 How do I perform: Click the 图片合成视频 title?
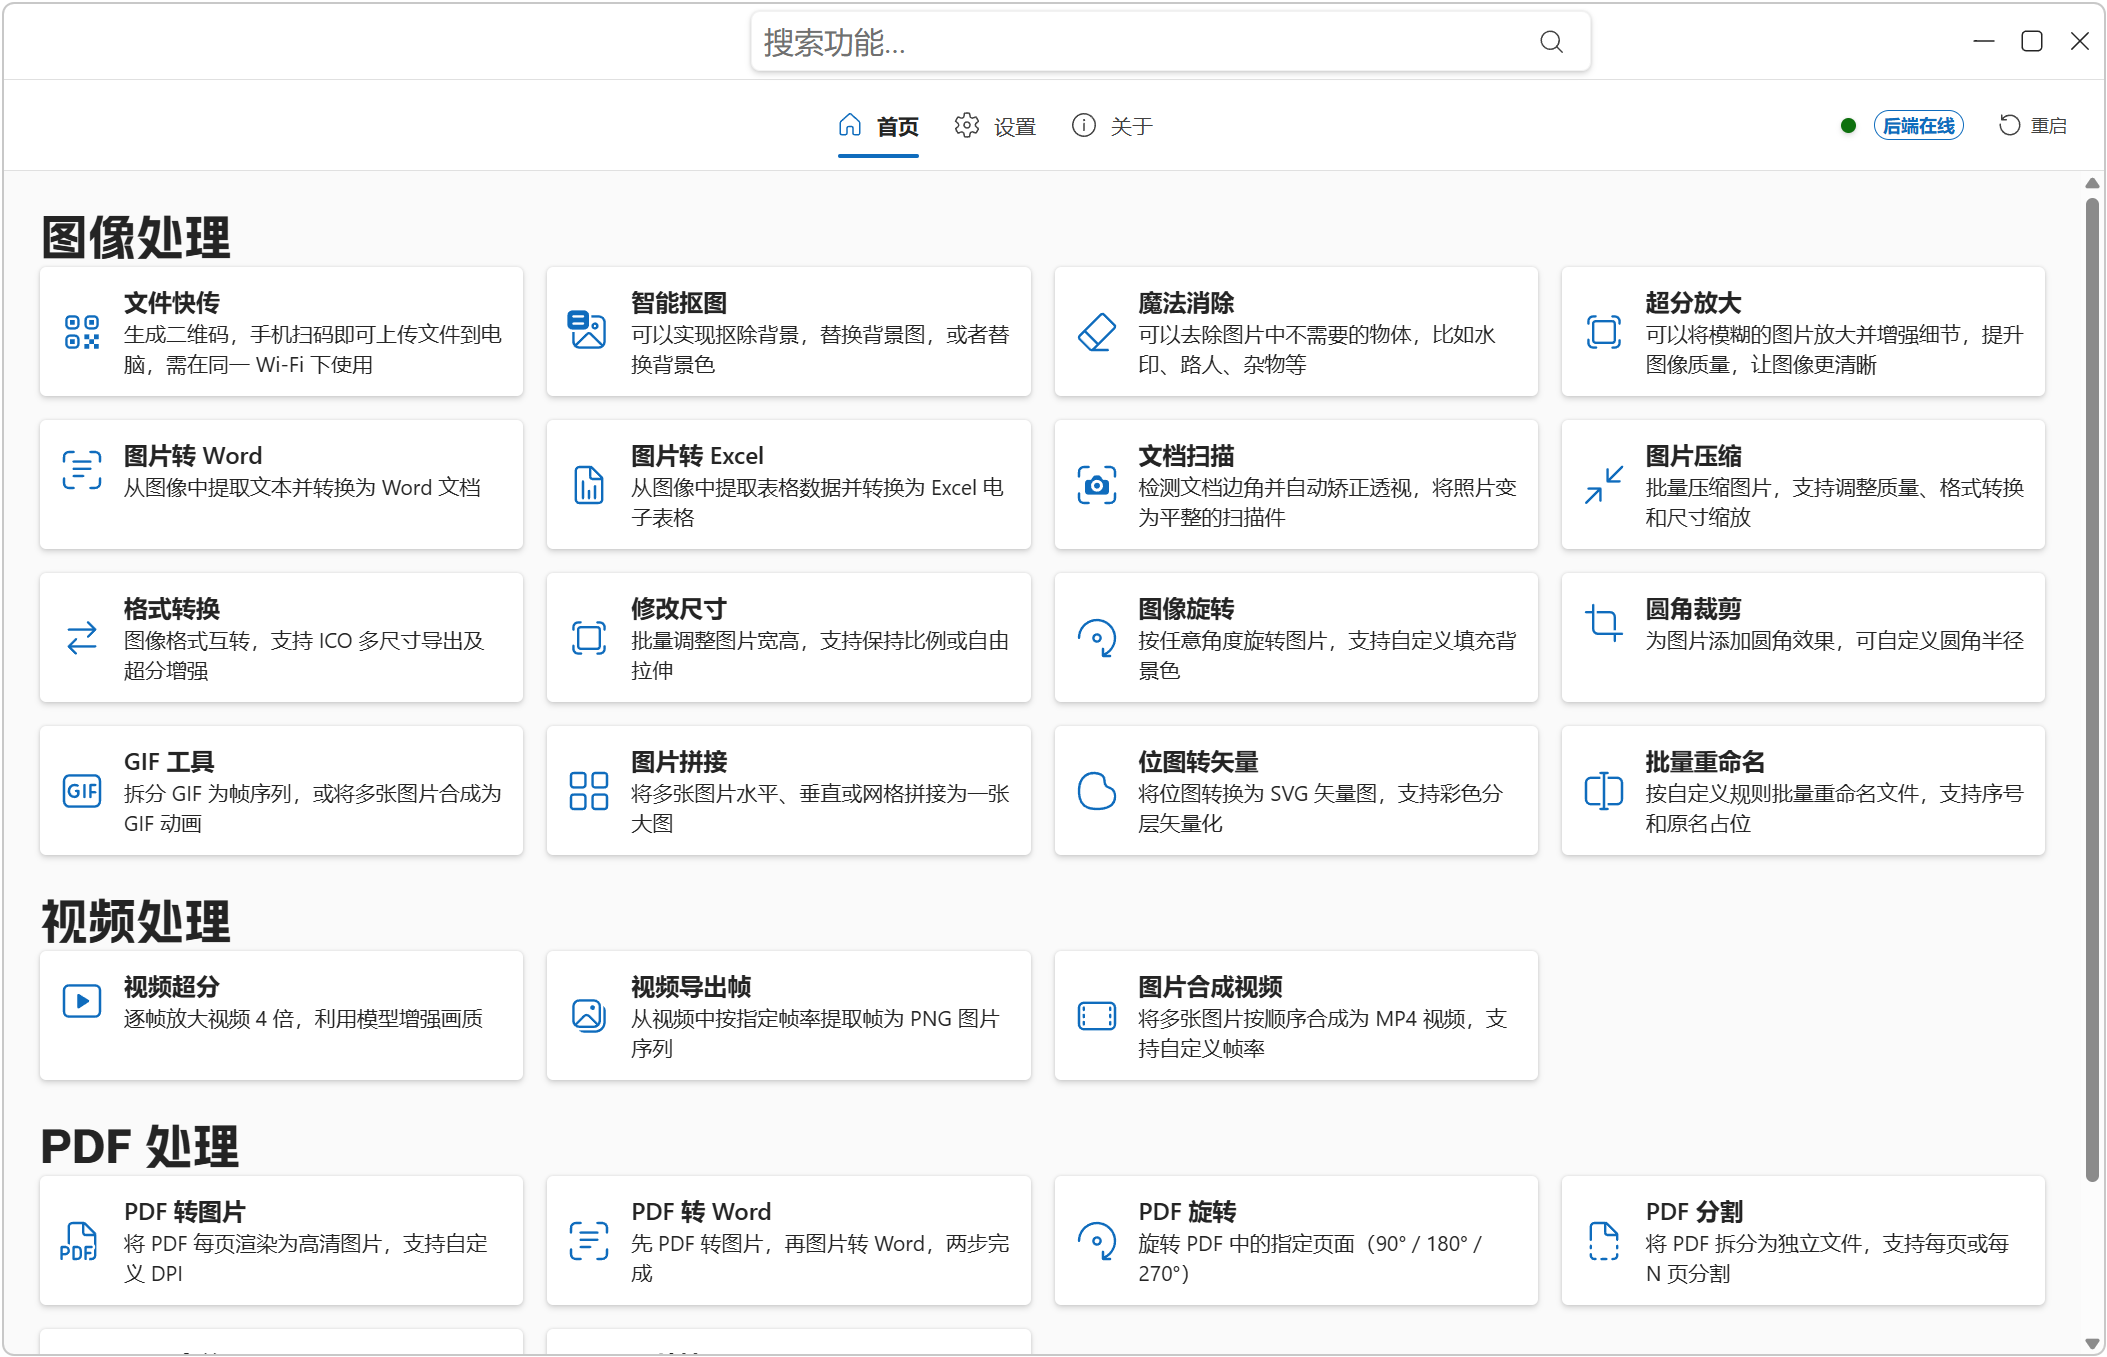click(1210, 987)
